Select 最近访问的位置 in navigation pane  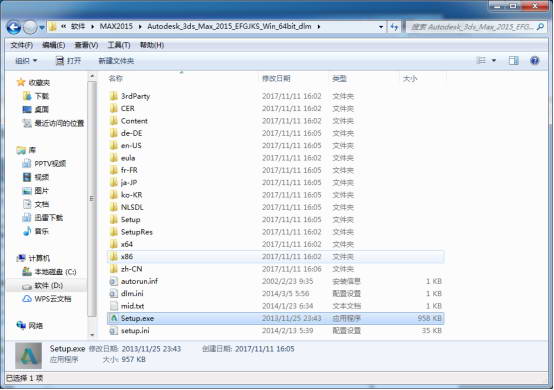click(x=59, y=123)
